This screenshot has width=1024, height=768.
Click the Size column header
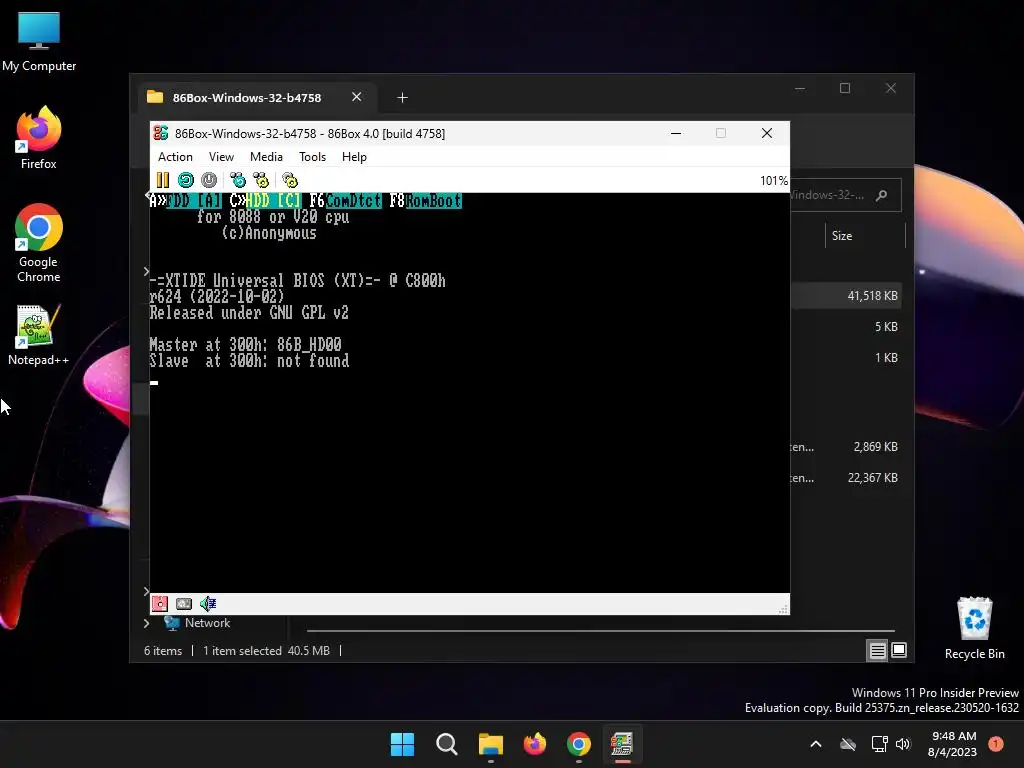(x=842, y=236)
